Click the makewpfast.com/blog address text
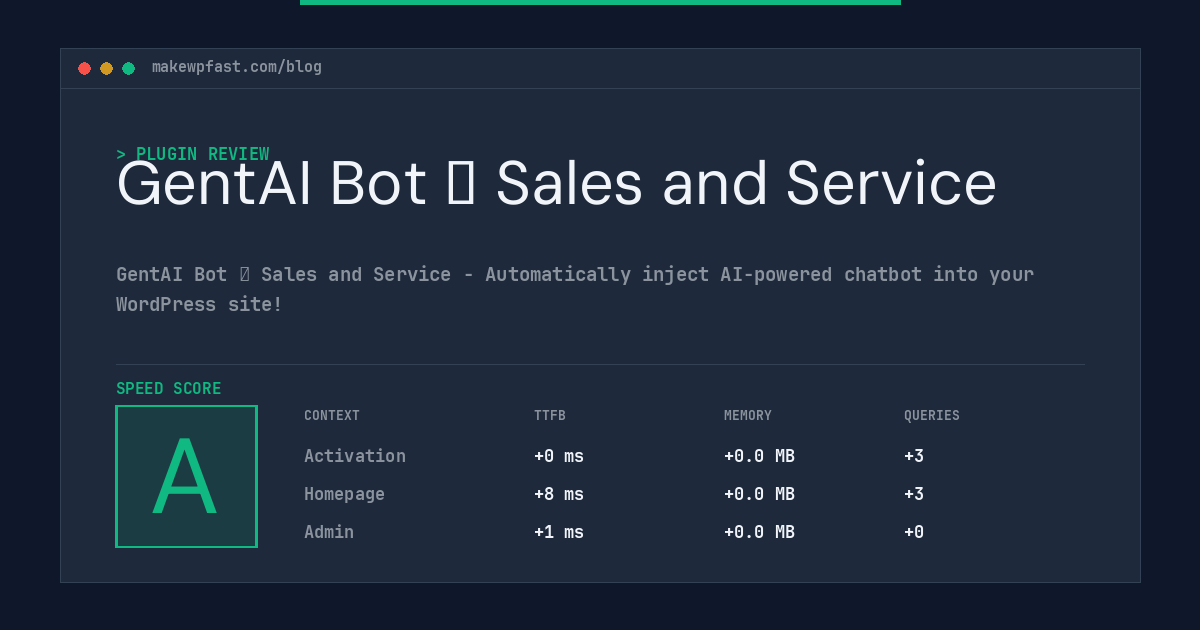1200x630 pixels. pyautogui.click(x=237, y=67)
